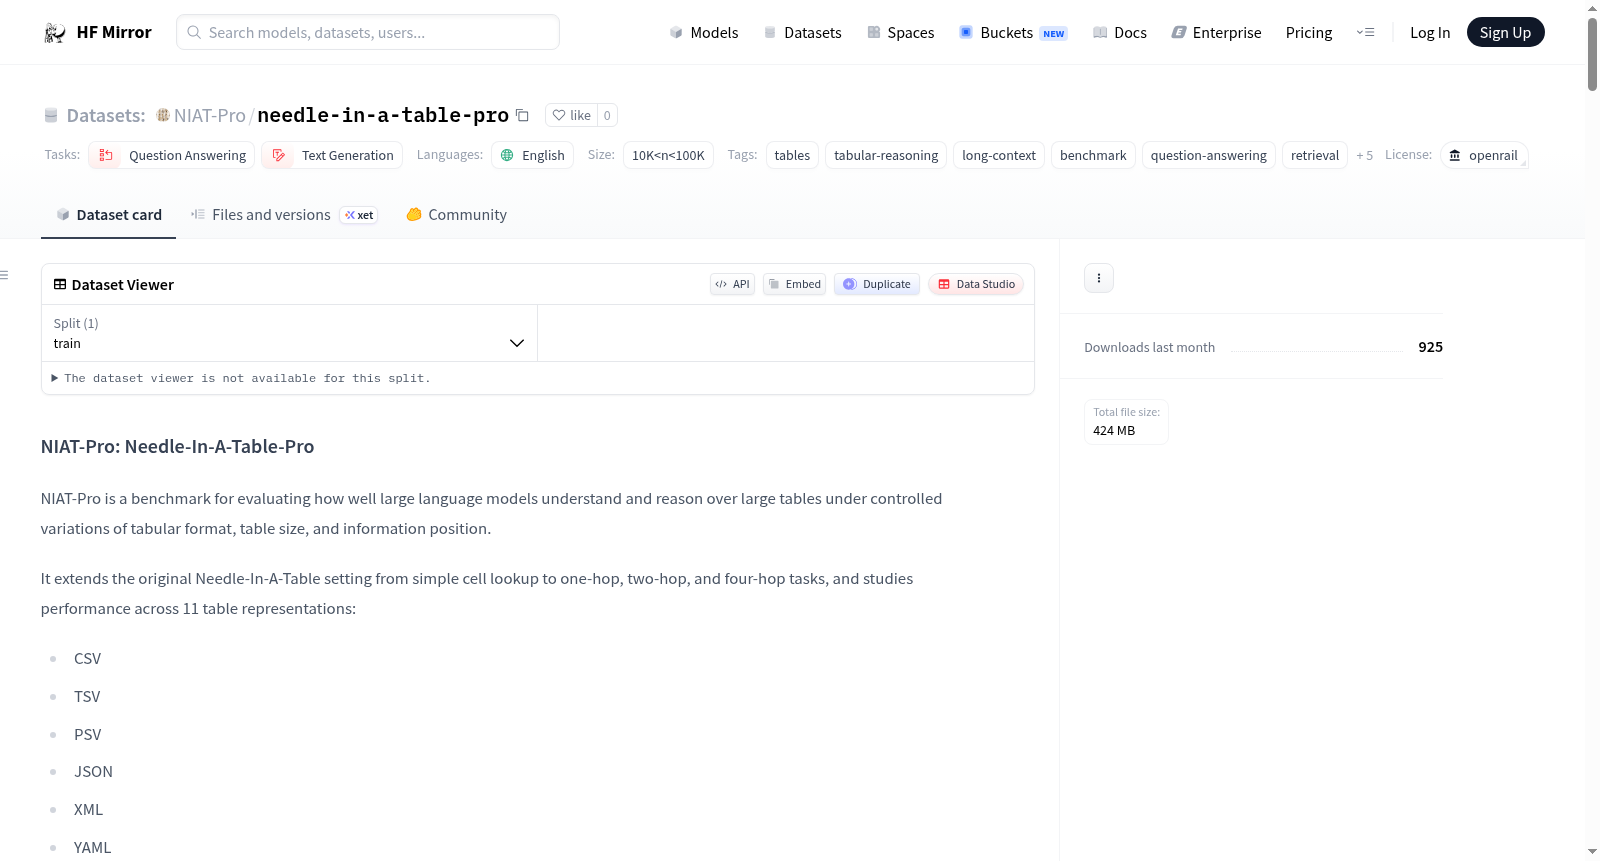Click the Duplicate button
Image resolution: width=1600 pixels, height=861 pixels.
point(877,284)
